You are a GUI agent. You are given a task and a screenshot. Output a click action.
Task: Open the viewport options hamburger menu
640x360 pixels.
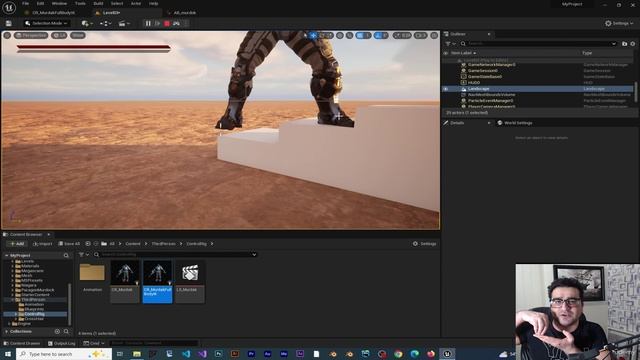tap(7, 36)
